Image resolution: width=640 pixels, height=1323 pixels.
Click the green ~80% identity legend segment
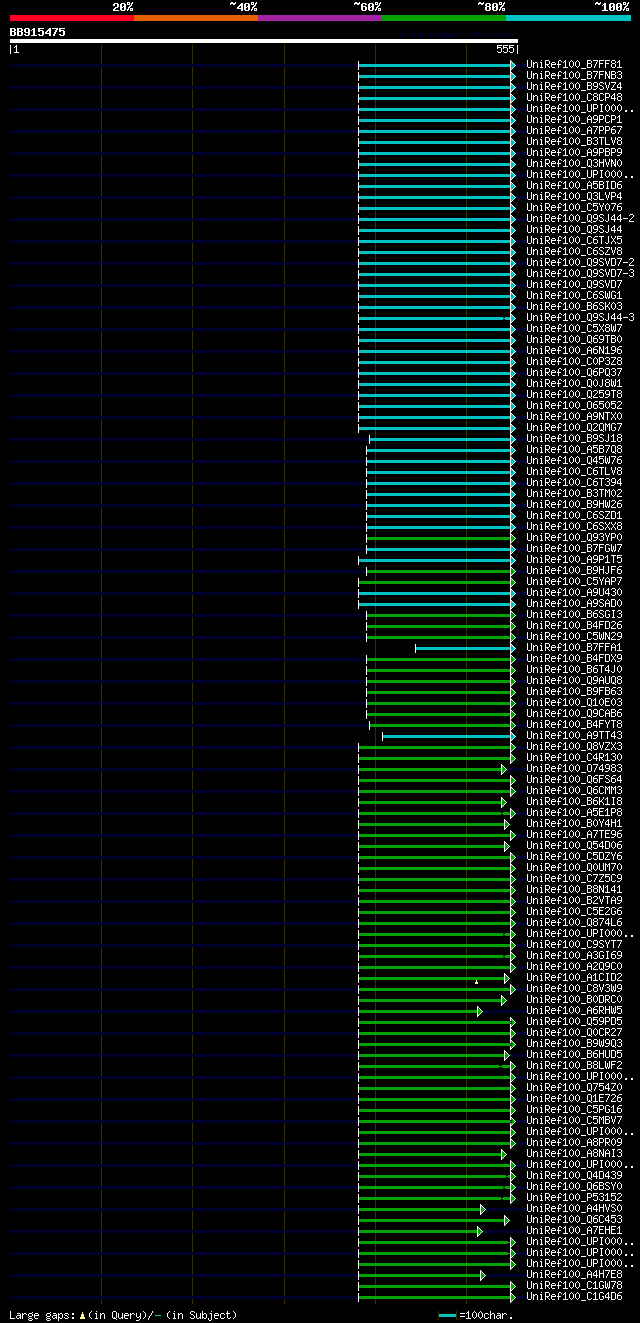tap(444, 18)
